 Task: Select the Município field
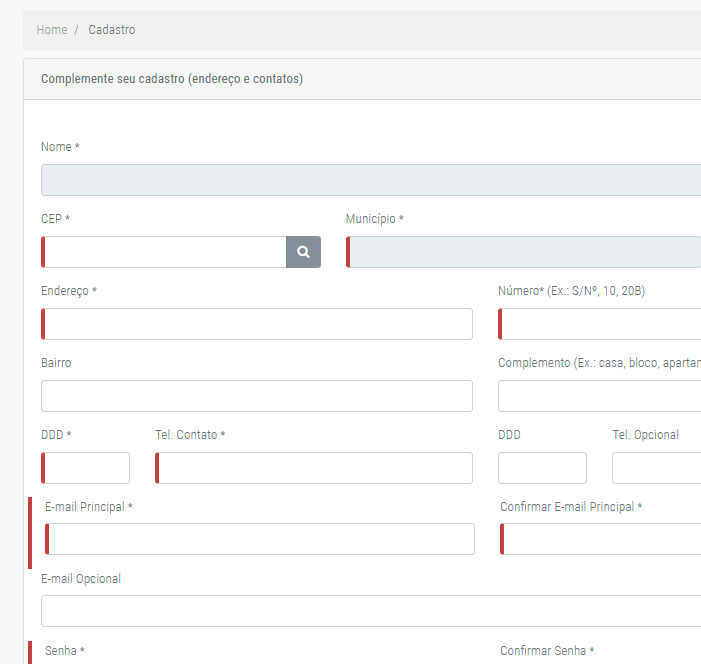coord(524,252)
